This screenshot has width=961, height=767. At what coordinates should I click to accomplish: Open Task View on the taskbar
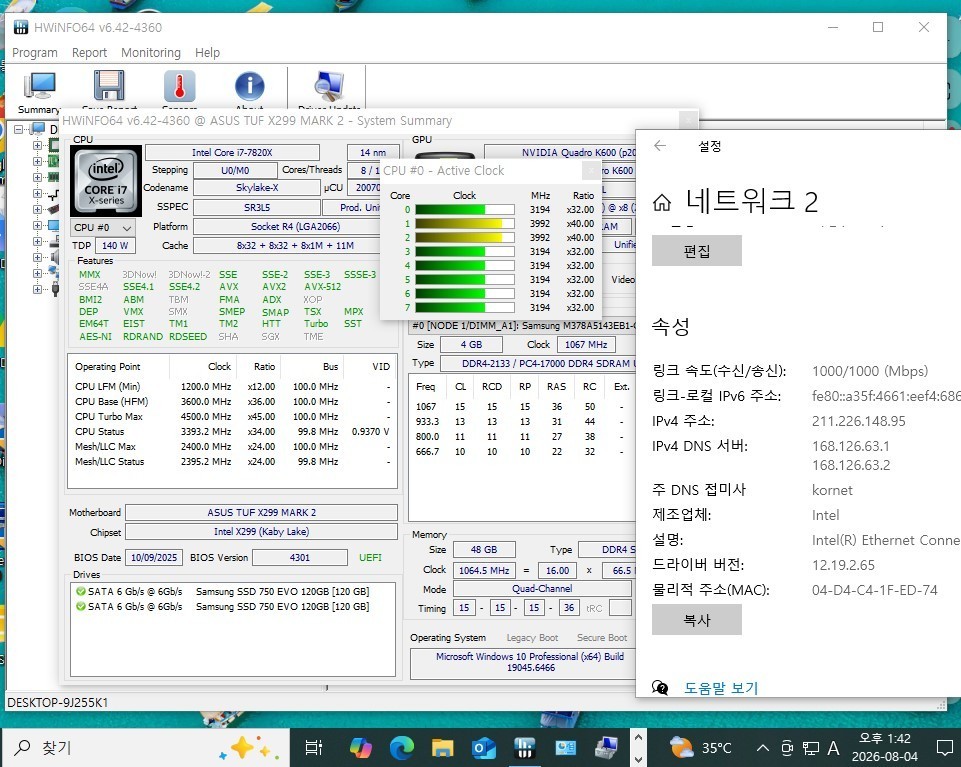[313, 747]
